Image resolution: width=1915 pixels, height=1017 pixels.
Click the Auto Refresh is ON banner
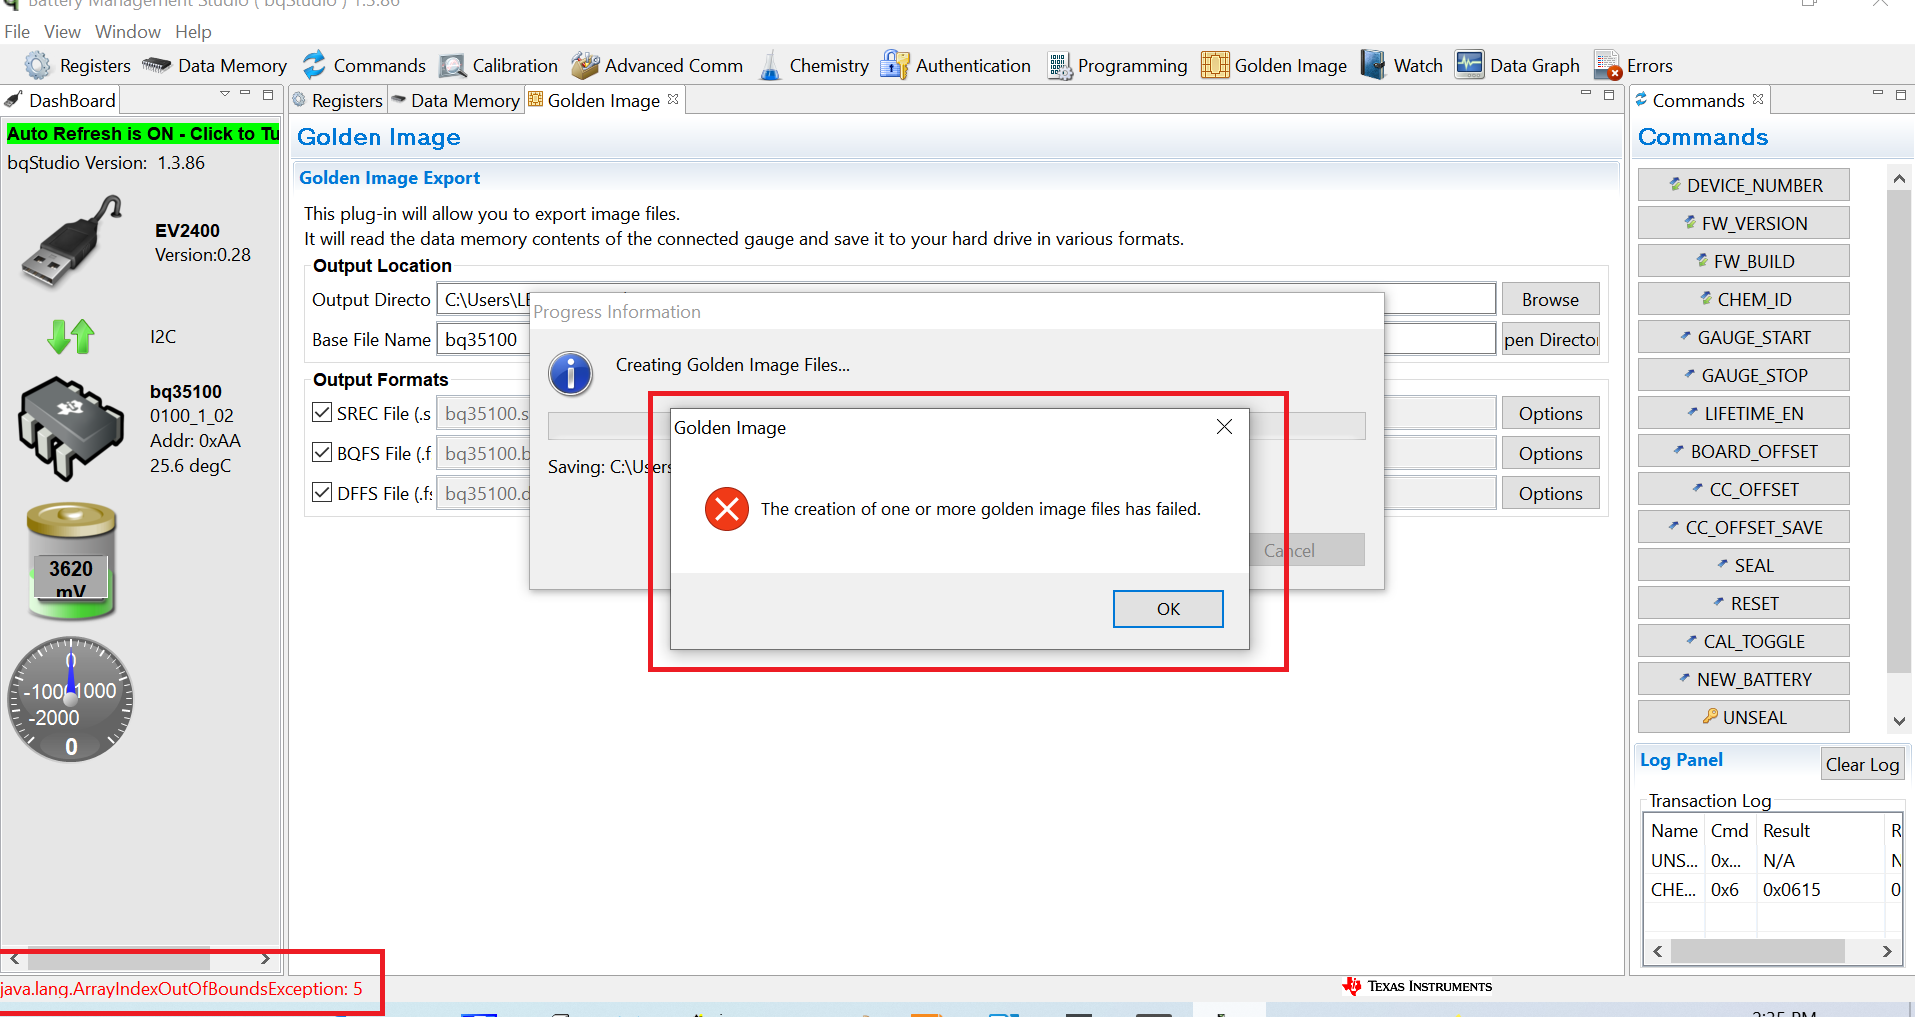[143, 133]
